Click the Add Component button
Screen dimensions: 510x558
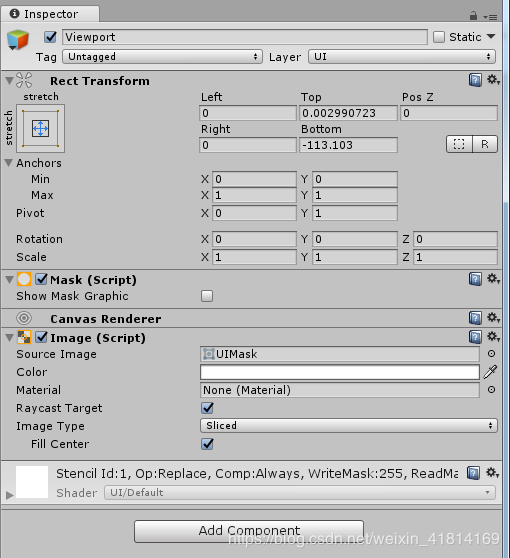pos(249,531)
